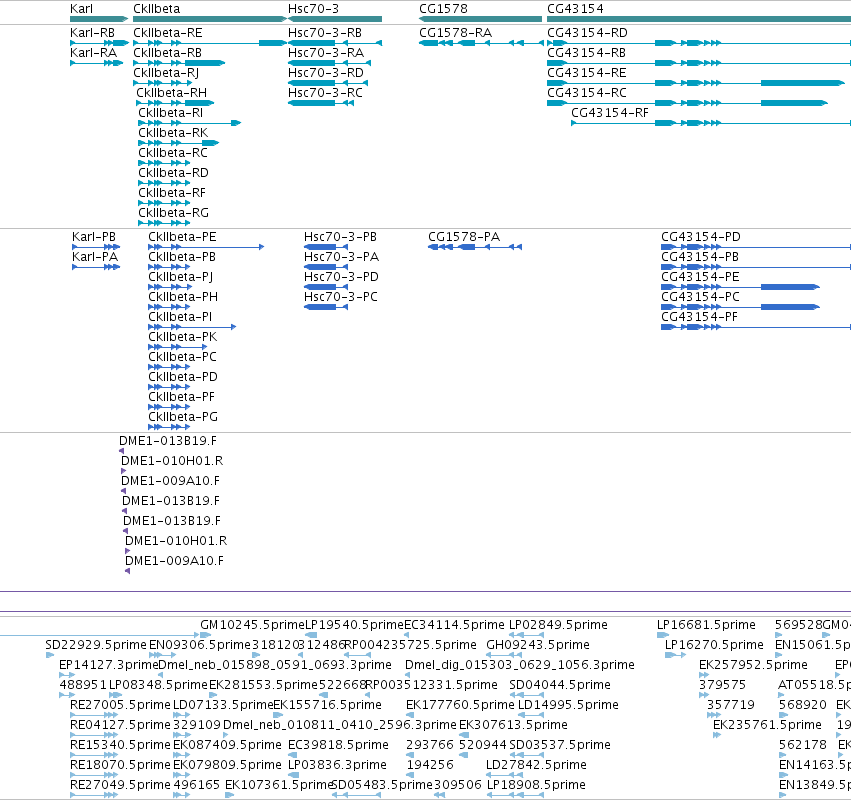Click the Hsc70-3-RA transcript label
The width and height of the screenshot is (851, 800).
tap(326, 53)
